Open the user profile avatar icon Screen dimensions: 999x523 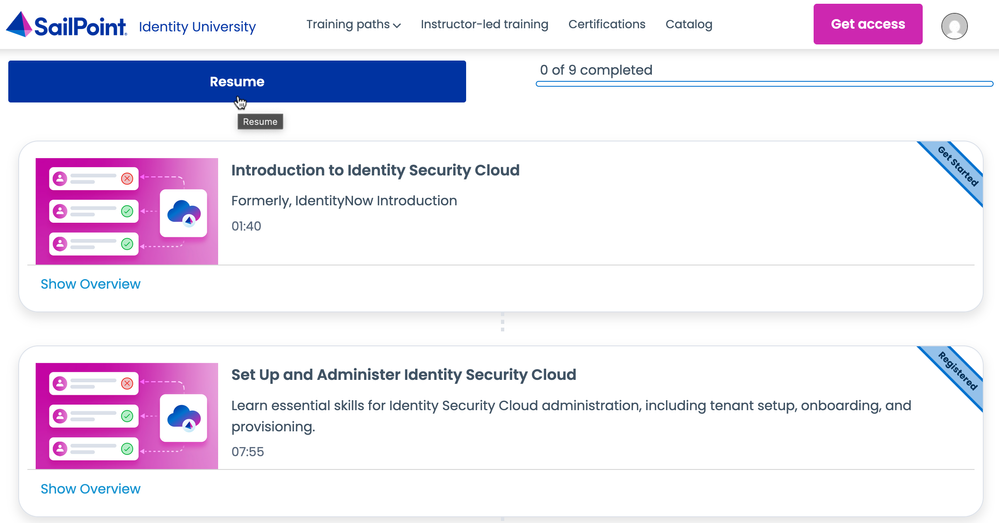click(x=954, y=26)
